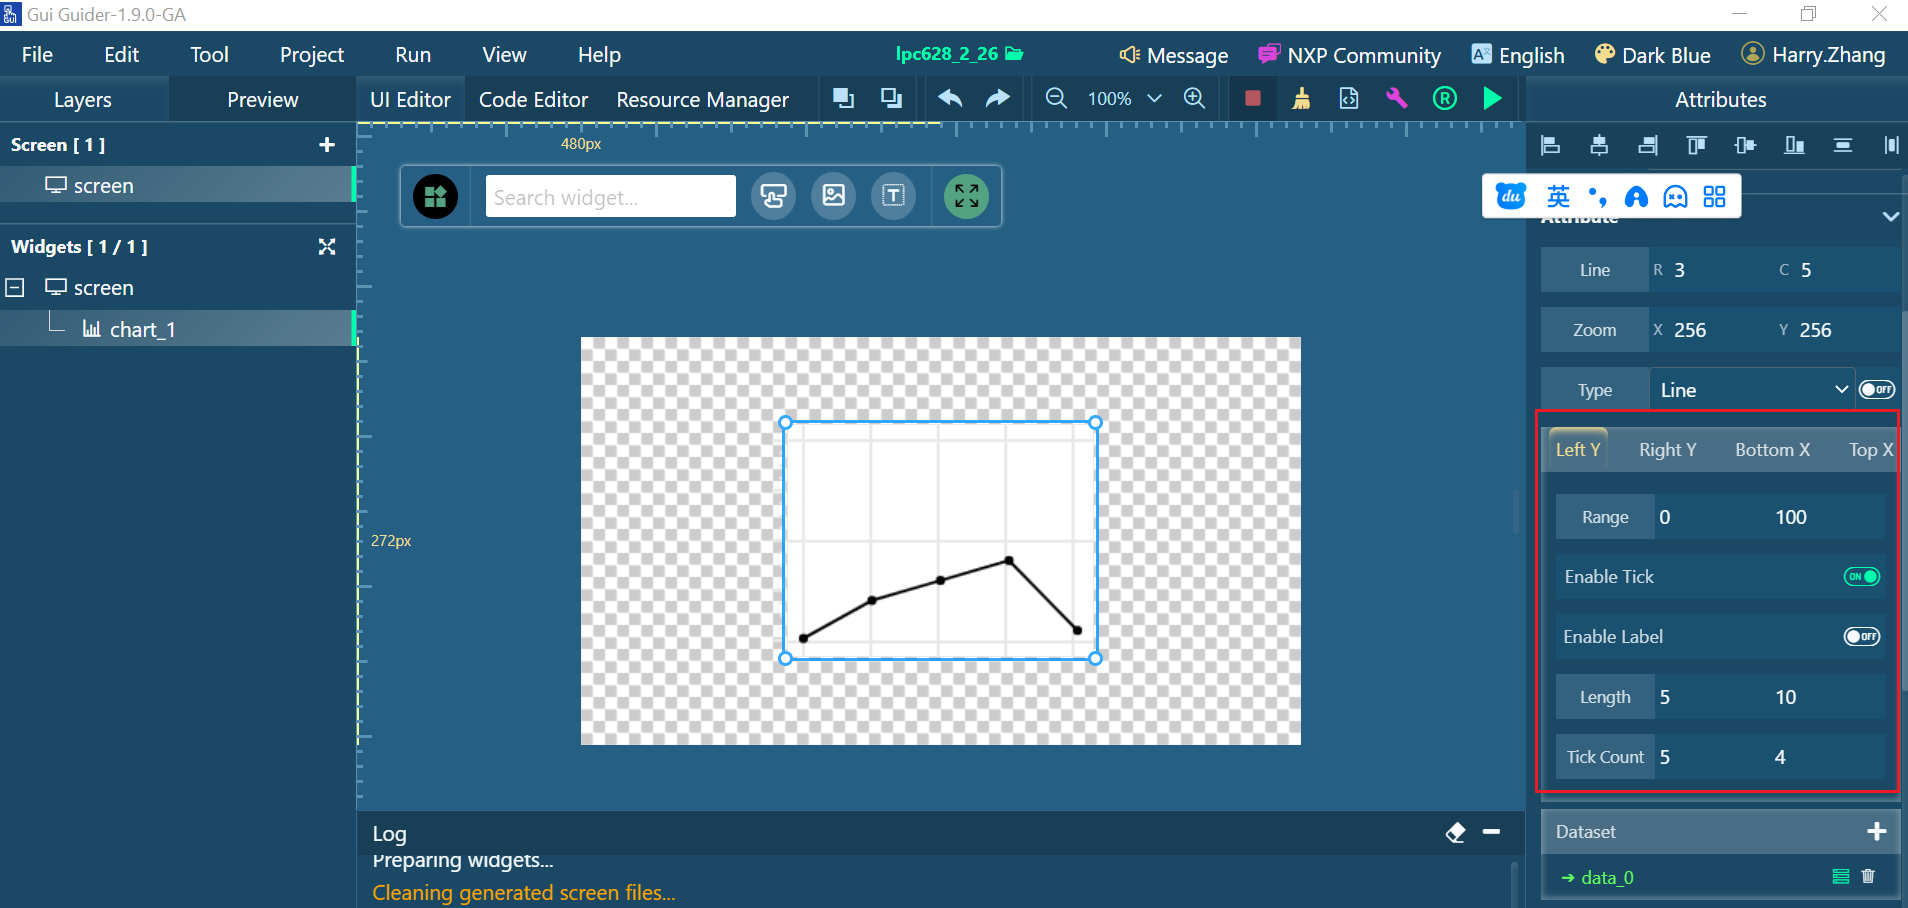Align widgets to the top
The height and width of the screenshot is (908, 1908).
pyautogui.click(x=1697, y=145)
